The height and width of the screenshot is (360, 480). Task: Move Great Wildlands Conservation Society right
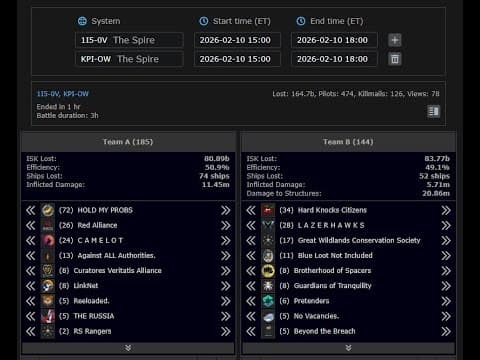(446, 240)
